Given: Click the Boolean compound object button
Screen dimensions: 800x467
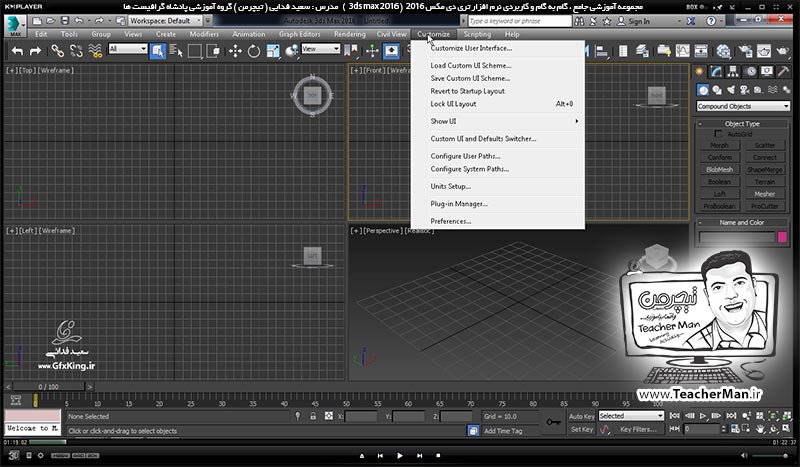Looking at the screenshot, I should 719,182.
